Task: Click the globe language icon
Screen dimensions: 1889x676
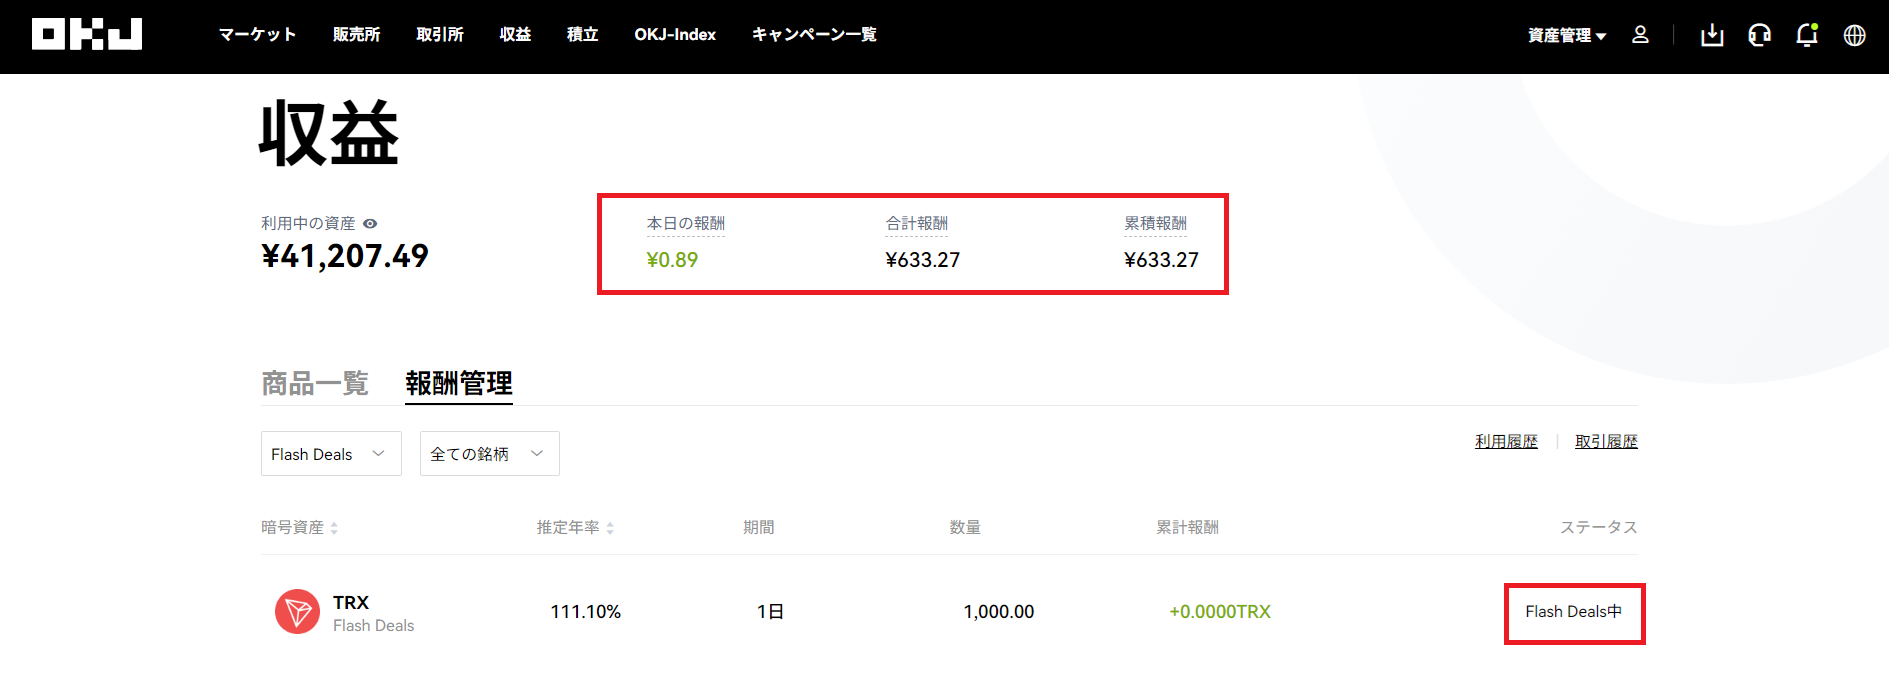Action: [x=1855, y=35]
